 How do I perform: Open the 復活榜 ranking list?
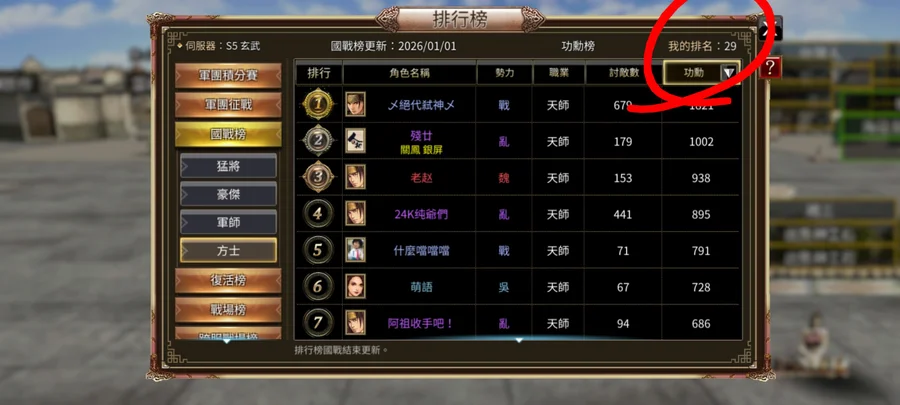point(228,281)
